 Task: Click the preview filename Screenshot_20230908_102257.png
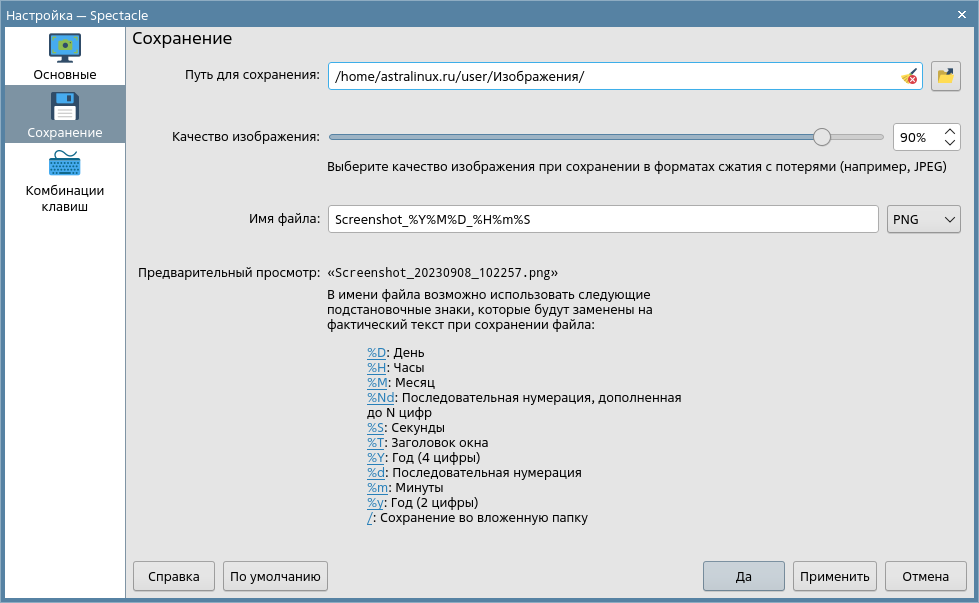pos(443,273)
